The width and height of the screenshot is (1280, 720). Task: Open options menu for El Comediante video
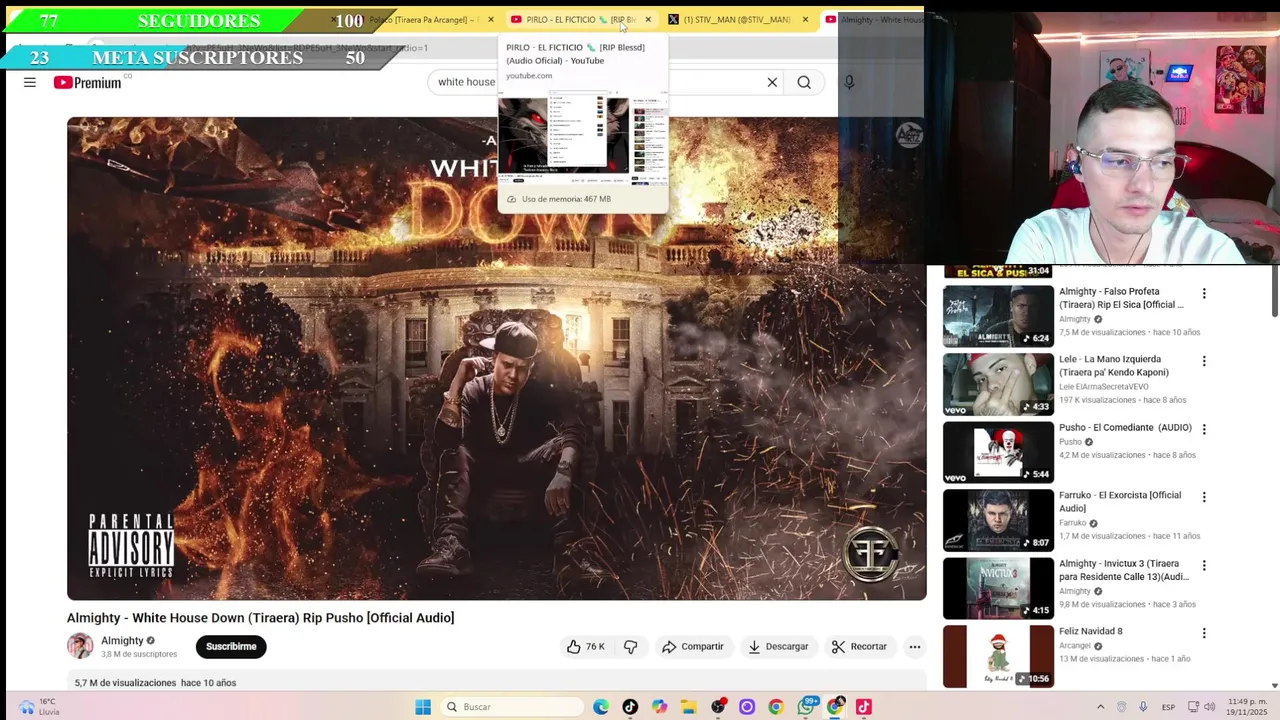[1204, 429]
